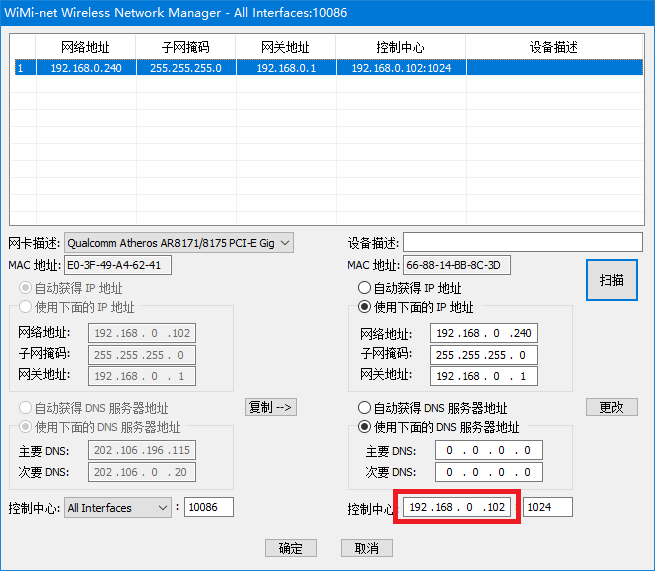Image resolution: width=655 pixels, height=571 pixels.
Task: Click the 扫描 scan button
Action: tap(611, 280)
